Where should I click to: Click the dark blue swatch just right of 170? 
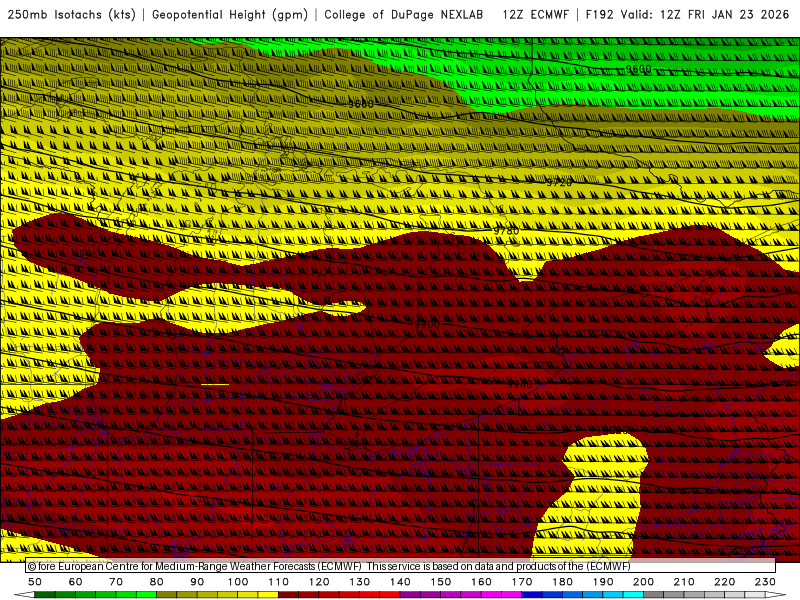[532, 595]
